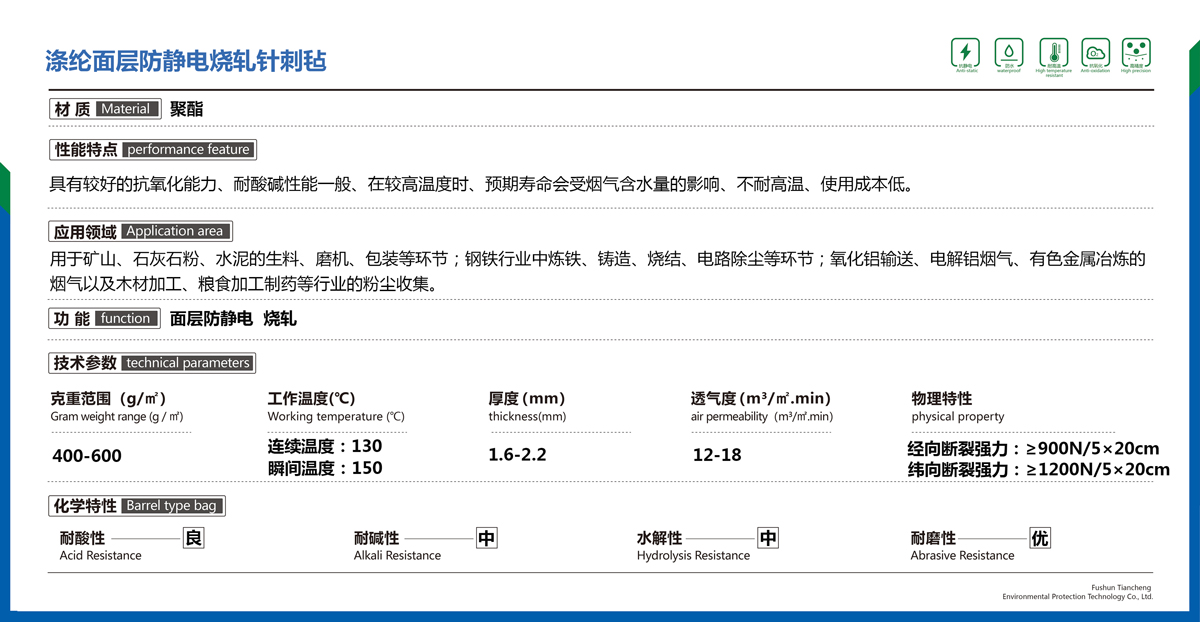Image resolution: width=1200 pixels, height=622 pixels.
Task: Click the high temperature resistant thermometer icon
Action: pos(1053,52)
